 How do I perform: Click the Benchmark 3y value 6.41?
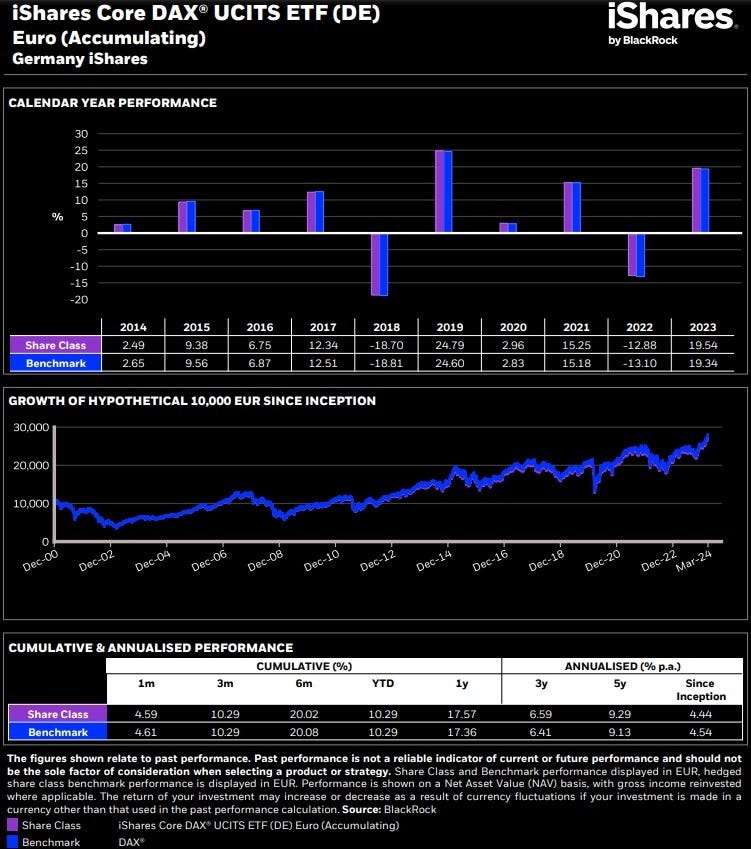[x=540, y=732]
